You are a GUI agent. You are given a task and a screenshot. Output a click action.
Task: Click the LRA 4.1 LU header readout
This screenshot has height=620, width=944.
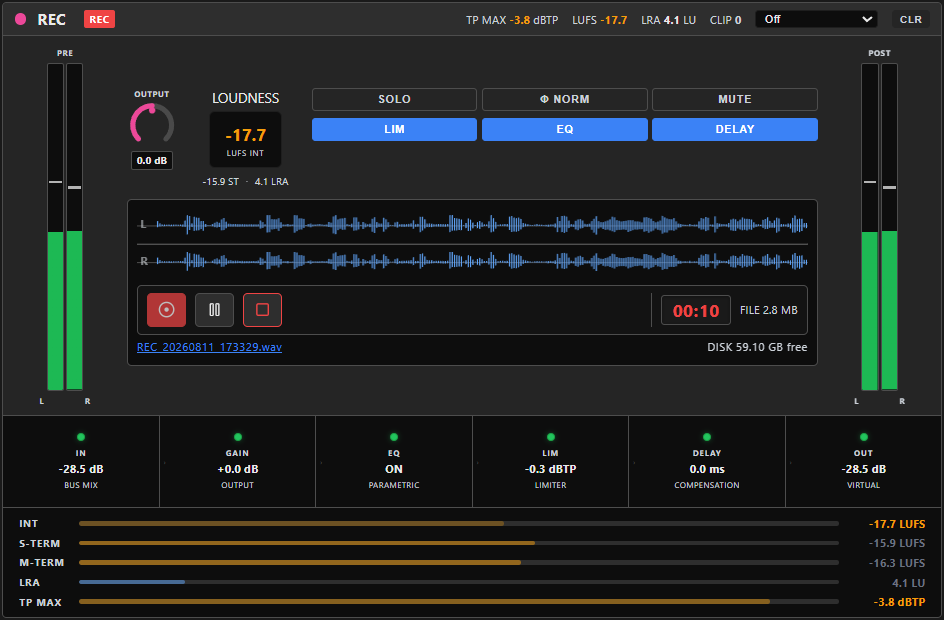click(x=668, y=20)
